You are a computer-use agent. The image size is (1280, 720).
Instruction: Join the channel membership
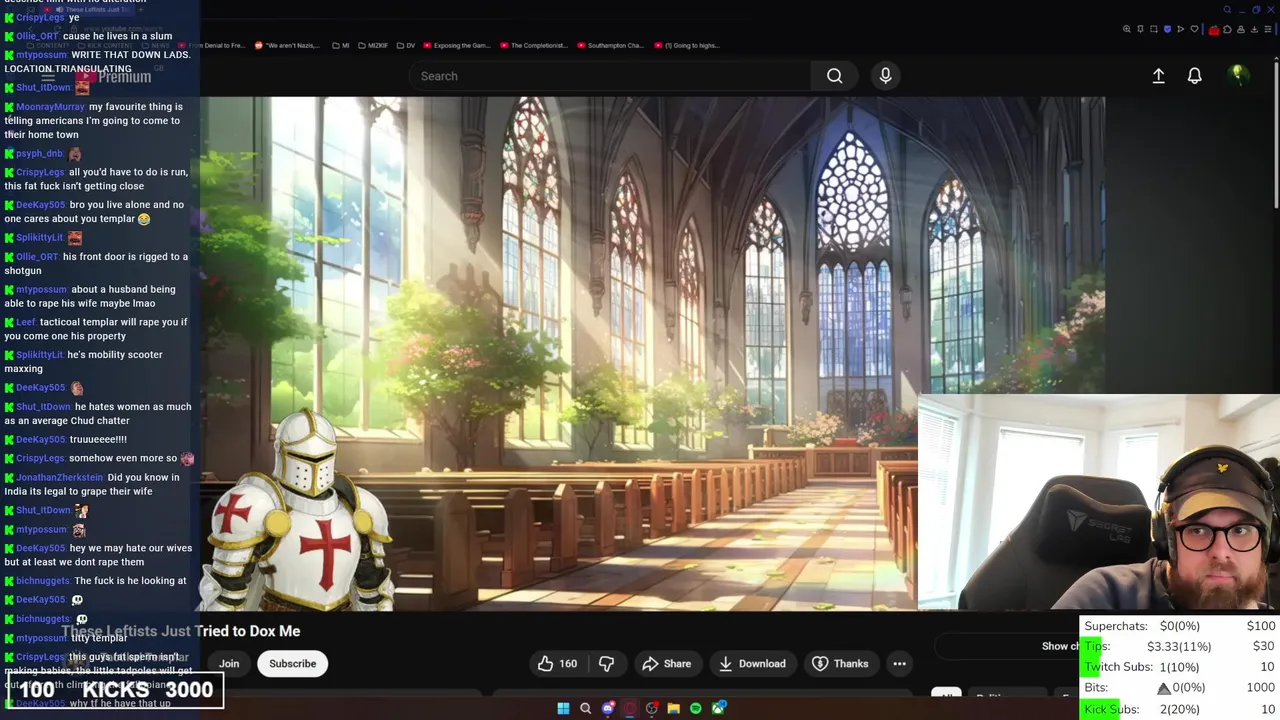pyautogui.click(x=229, y=663)
